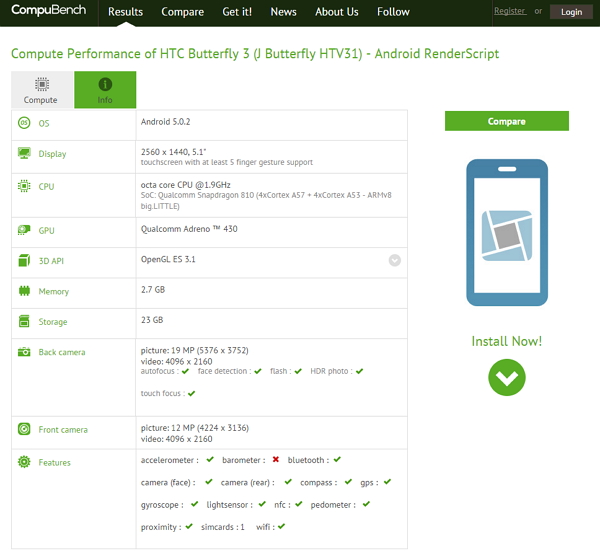Screen dimensions: 600x551
Task: Click the Features gear icon
Action: (24, 462)
